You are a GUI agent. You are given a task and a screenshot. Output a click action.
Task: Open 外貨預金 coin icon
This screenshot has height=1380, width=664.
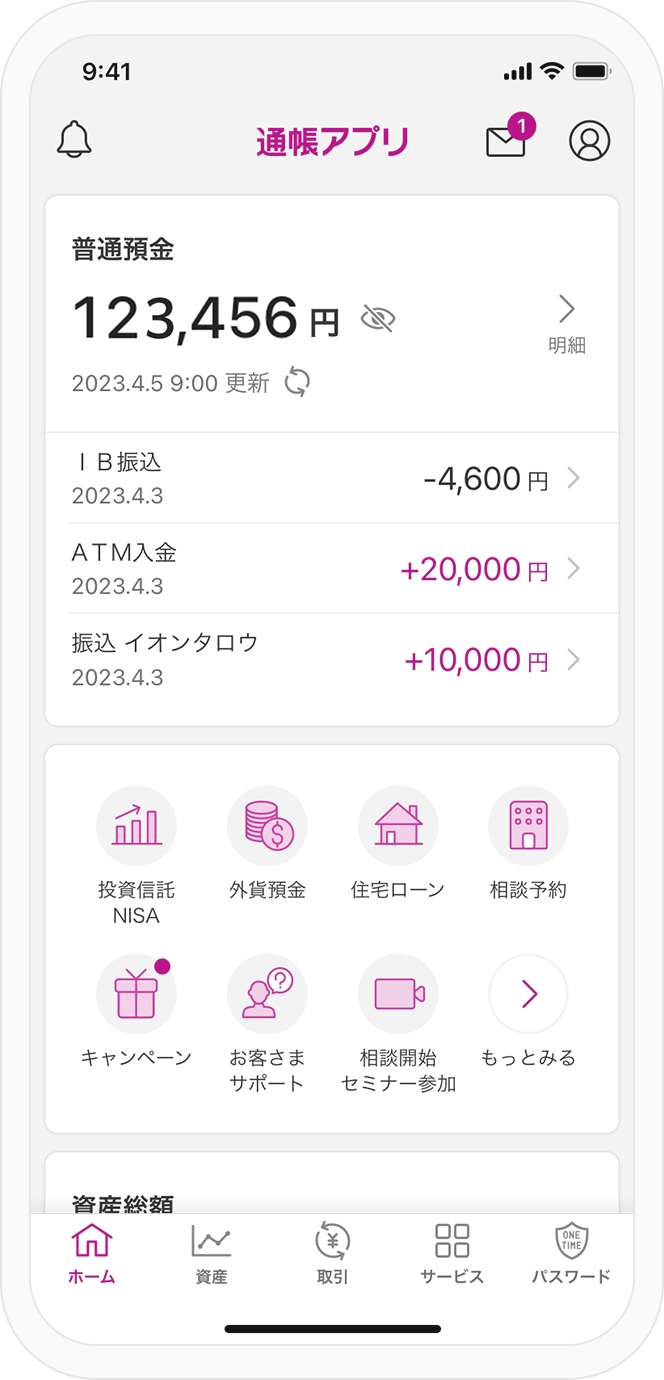pos(267,826)
